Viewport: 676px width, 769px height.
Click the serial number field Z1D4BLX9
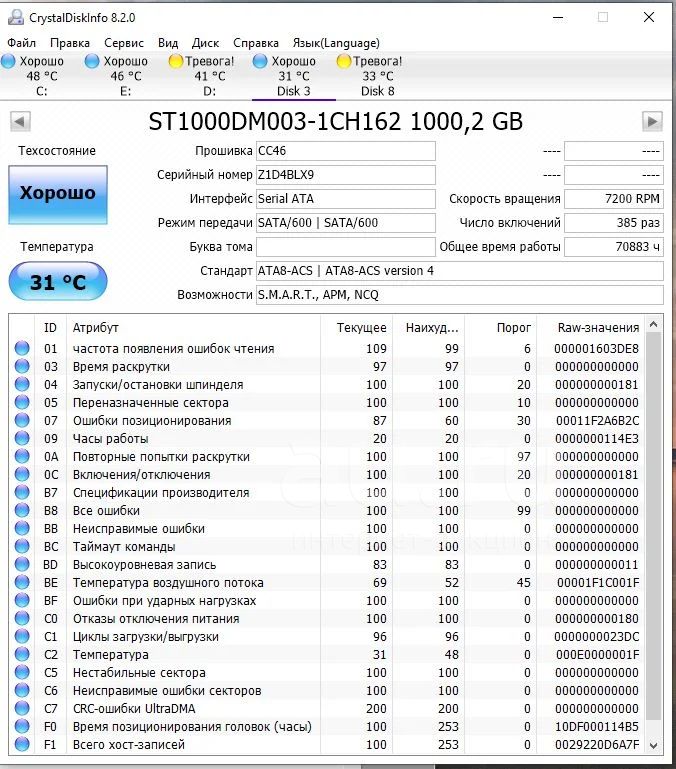[x=345, y=175]
